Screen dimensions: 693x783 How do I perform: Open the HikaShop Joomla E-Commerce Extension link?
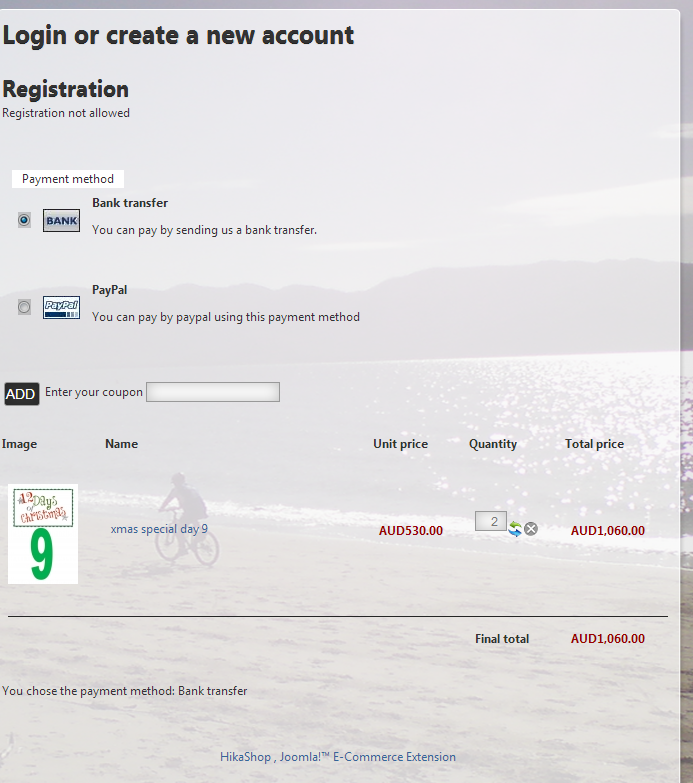coord(338,757)
